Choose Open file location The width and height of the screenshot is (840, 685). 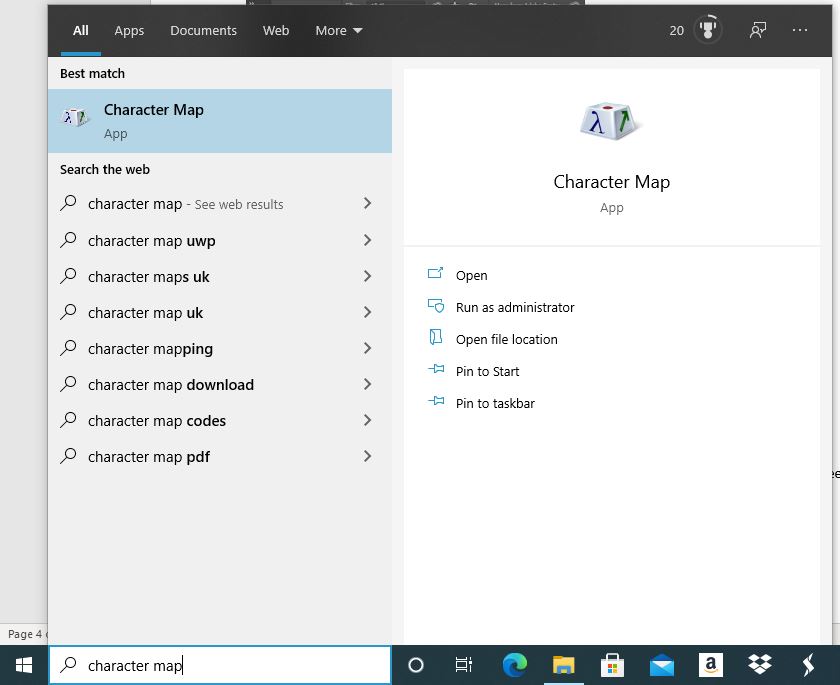[x=507, y=340]
